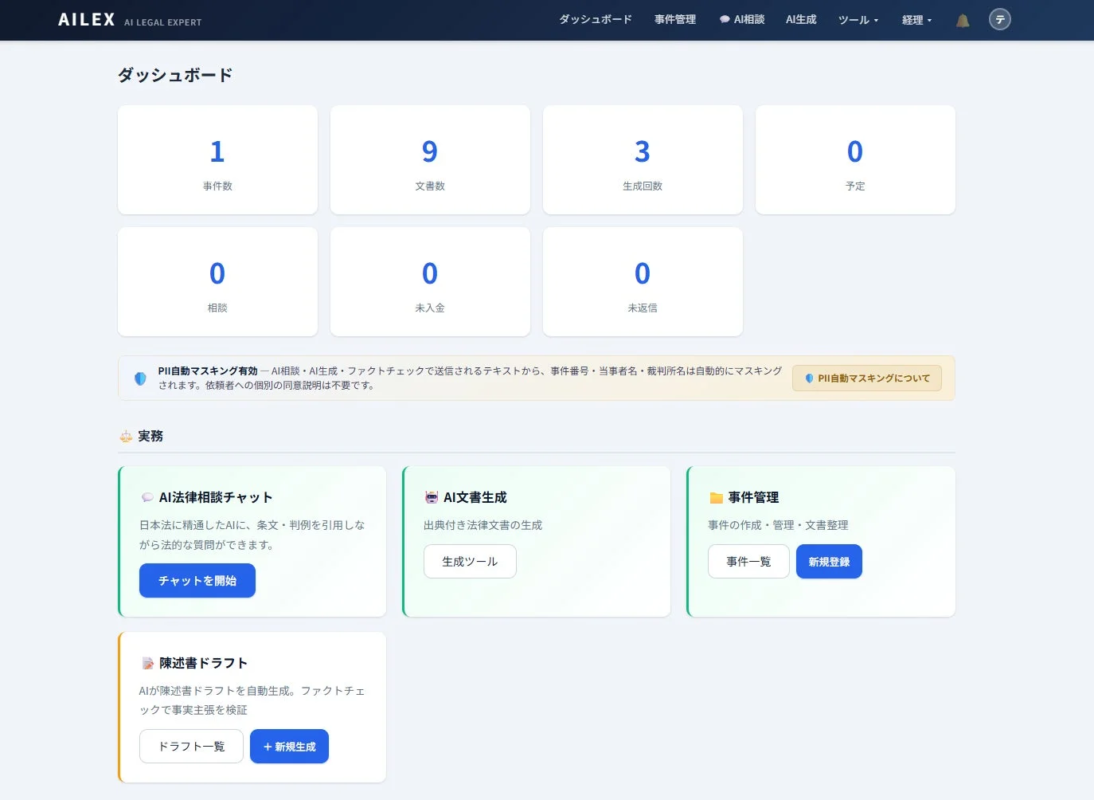Viewport: 1094px width, 800px height.
Task: Open the 生成ツール button
Action: pyautogui.click(x=469, y=561)
